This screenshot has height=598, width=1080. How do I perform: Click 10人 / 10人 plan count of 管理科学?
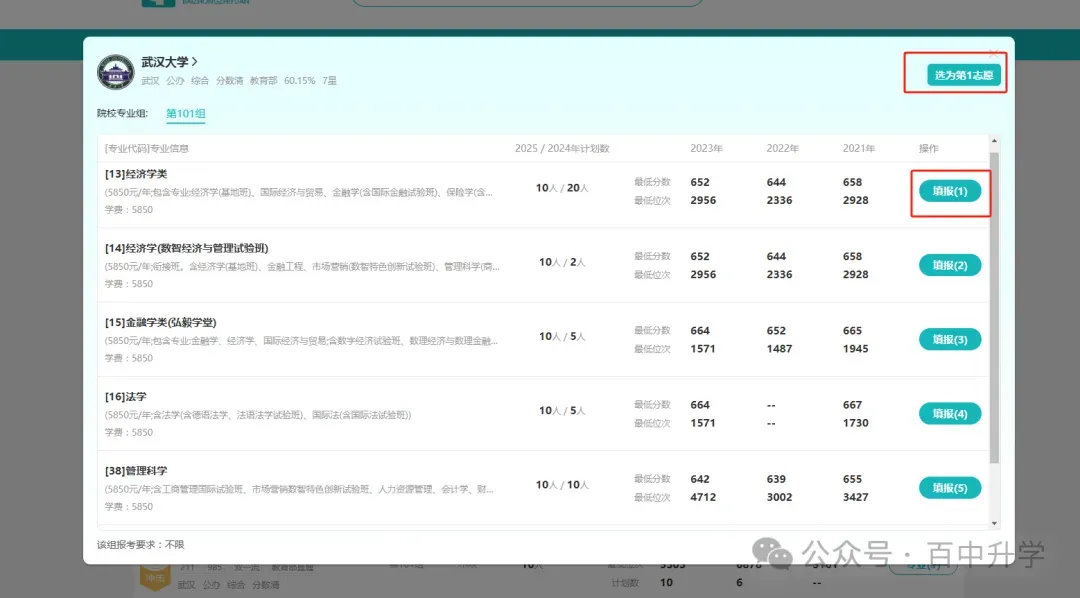562,484
